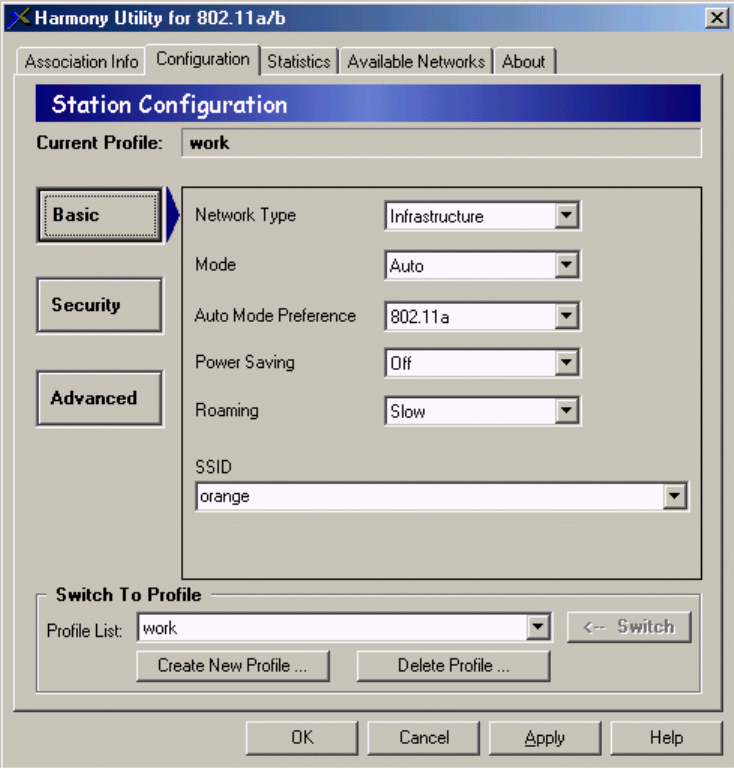
Task: Click Delete Profile button
Action: click(454, 666)
